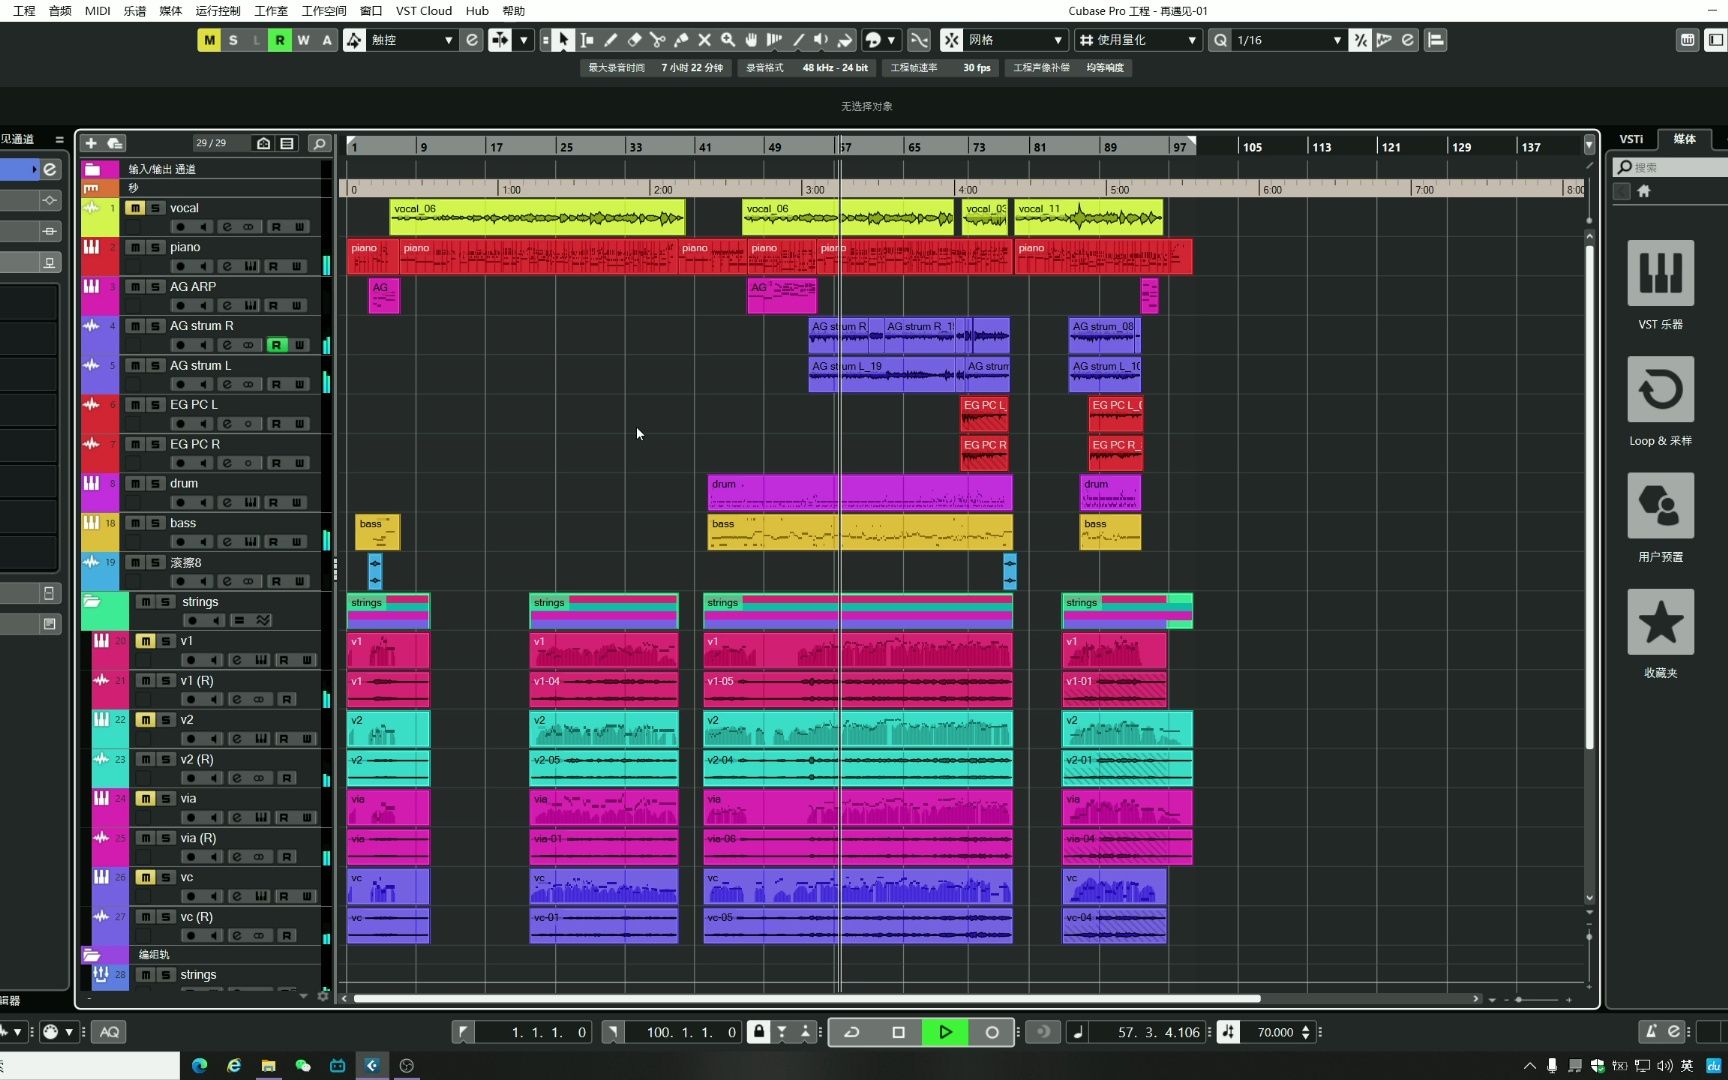Collapse the group tracks folder
1728x1080 pixels.
point(91,955)
